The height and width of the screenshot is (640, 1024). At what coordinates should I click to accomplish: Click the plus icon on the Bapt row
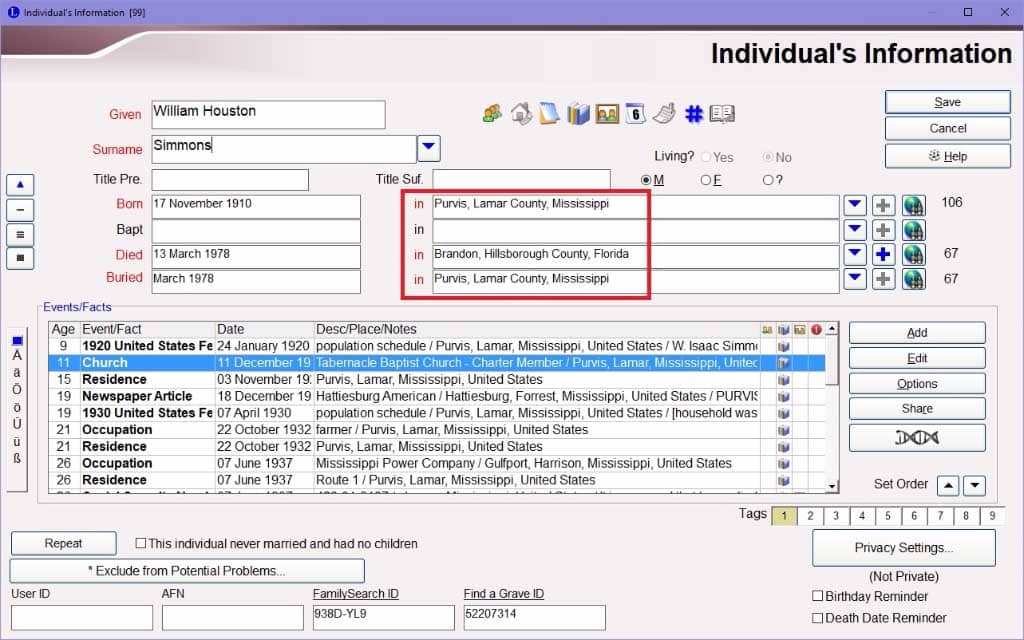[x=883, y=230]
